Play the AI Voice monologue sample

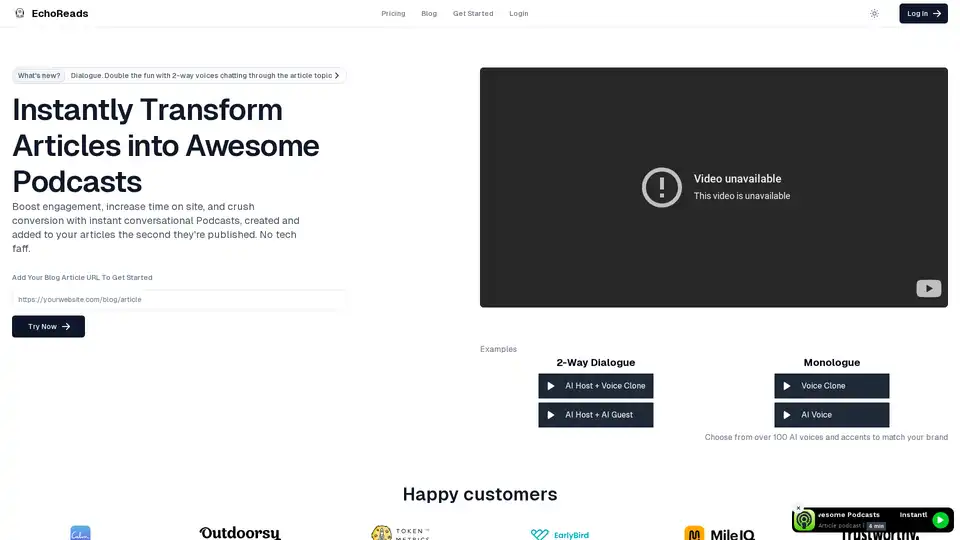pos(831,414)
